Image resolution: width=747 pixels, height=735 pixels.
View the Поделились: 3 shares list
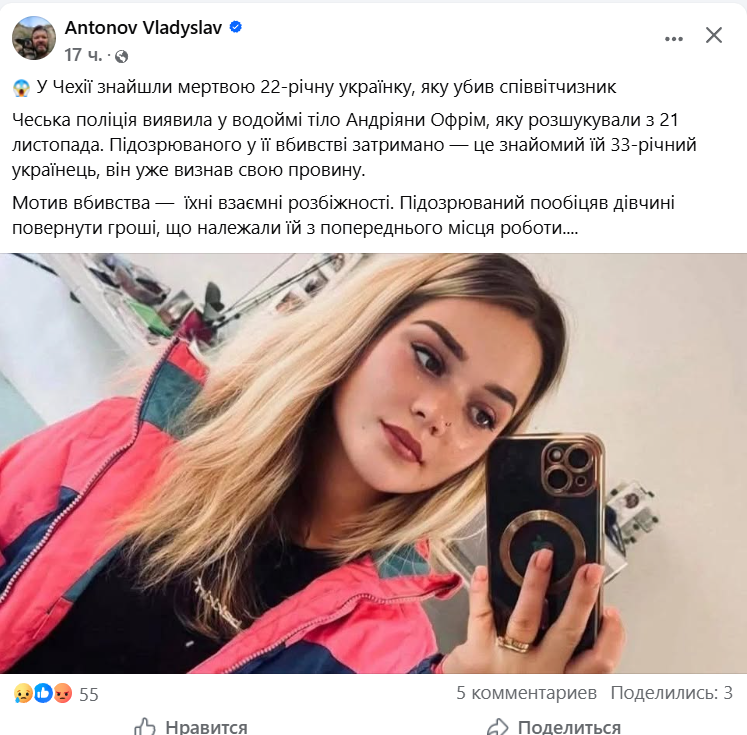(x=672, y=693)
